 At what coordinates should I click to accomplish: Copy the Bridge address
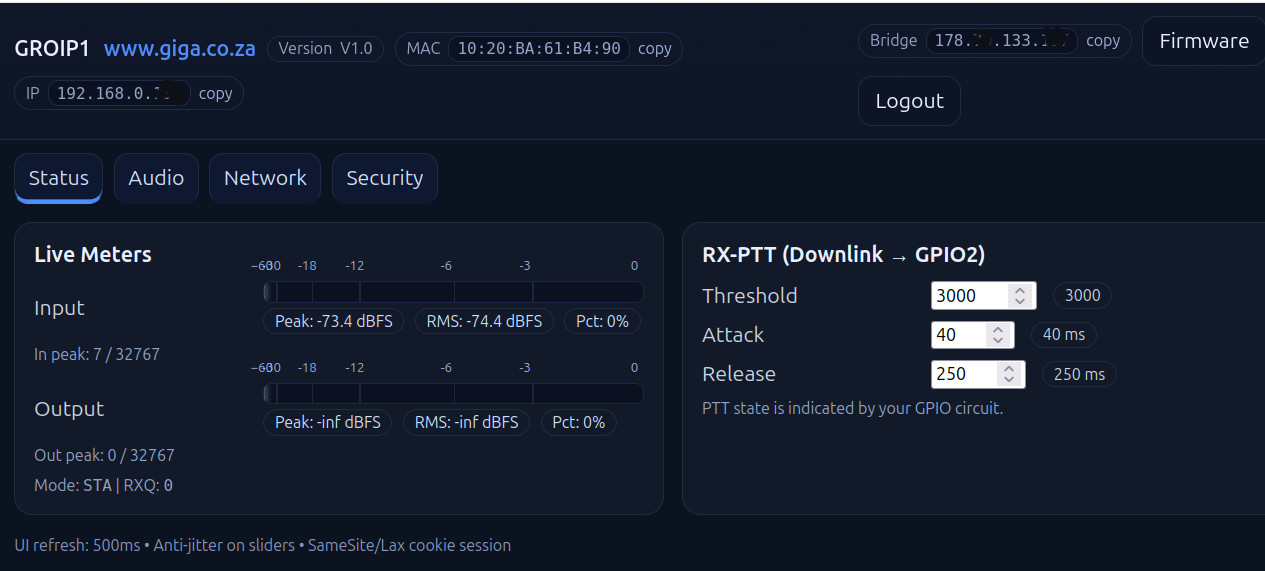[1103, 41]
